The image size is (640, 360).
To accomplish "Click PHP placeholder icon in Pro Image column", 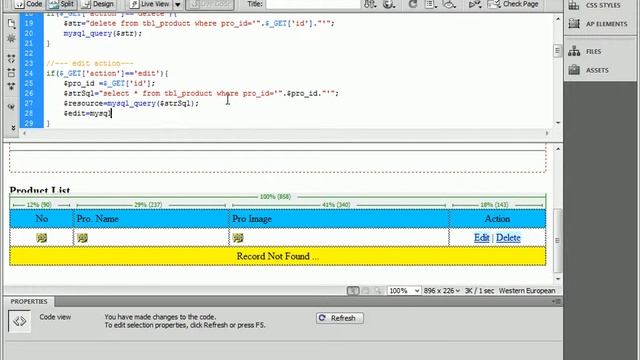I will 238,238.
